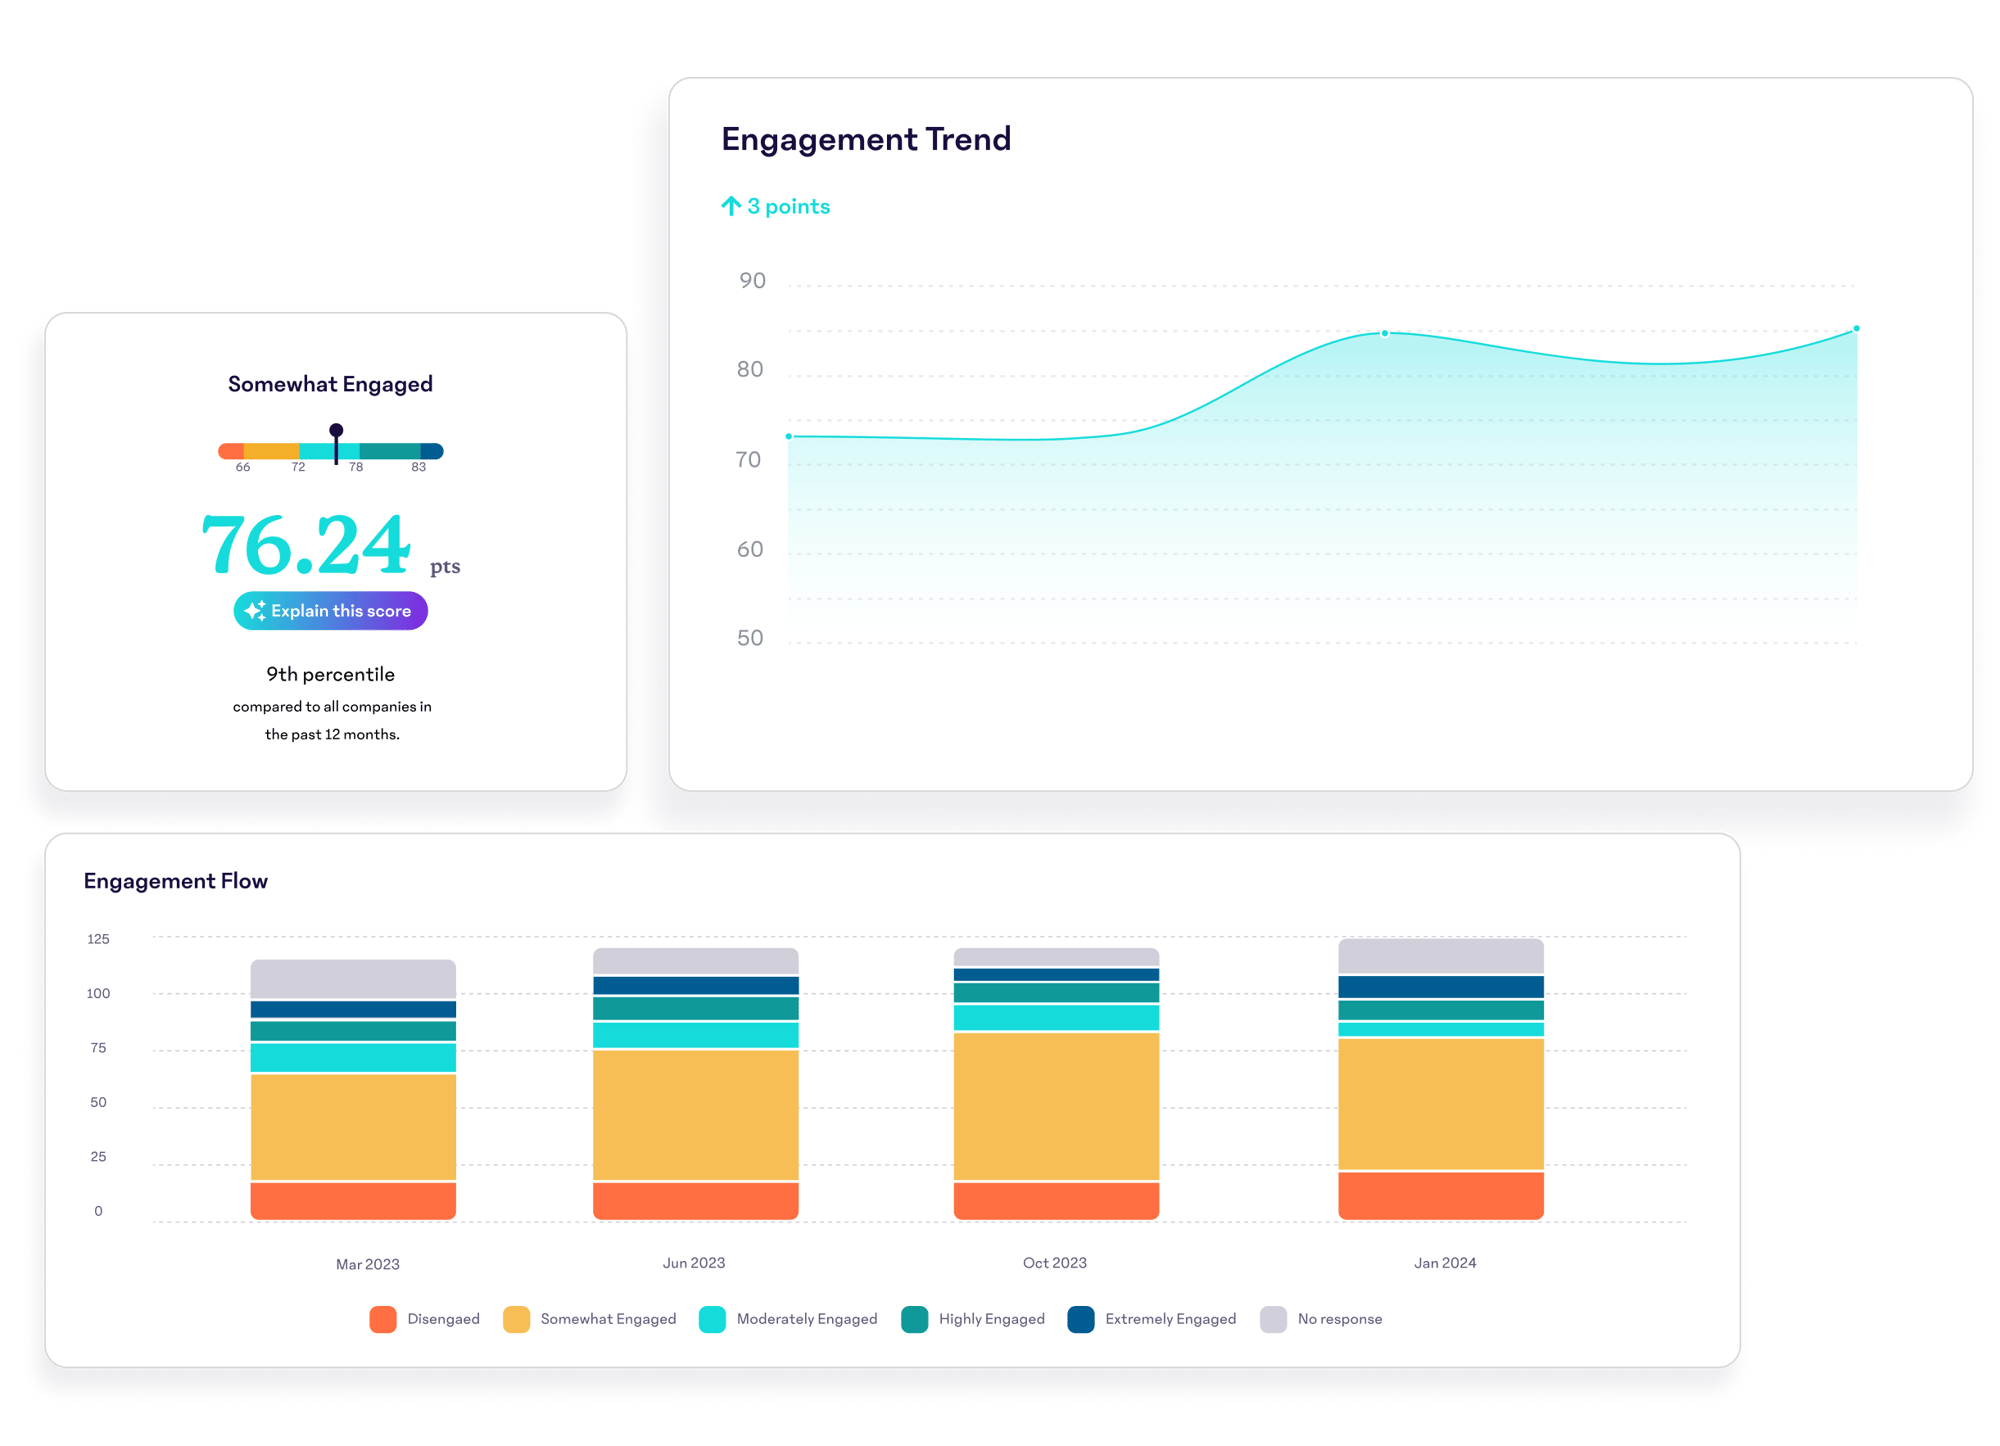2000x1446 pixels.
Task: Switch focus to the Engagement Flow panel
Action: pyautogui.click(x=176, y=881)
